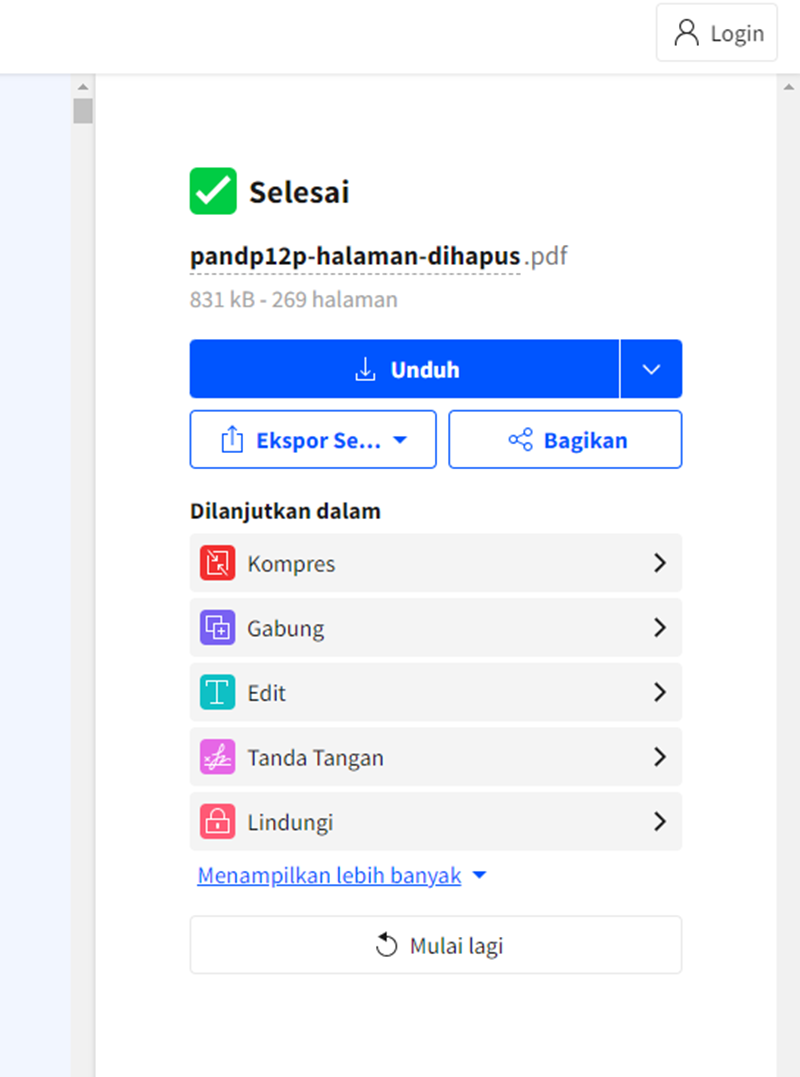The height and width of the screenshot is (1077, 800).
Task: Click the right scrollbar up arrow
Action: tap(788, 87)
